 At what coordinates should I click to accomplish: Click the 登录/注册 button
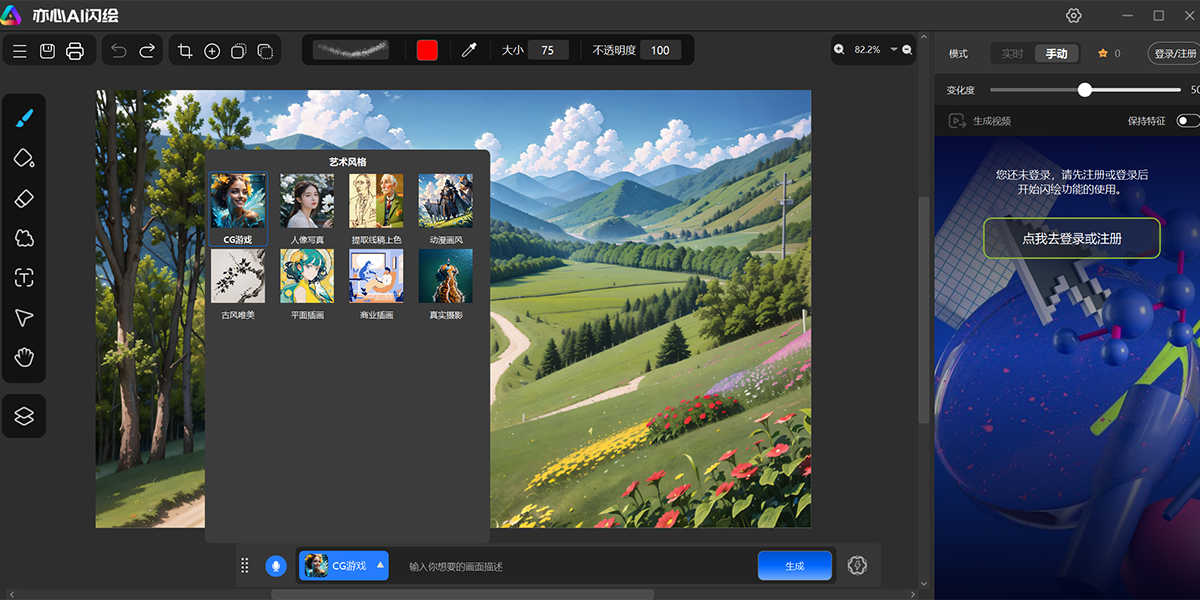[1176, 54]
